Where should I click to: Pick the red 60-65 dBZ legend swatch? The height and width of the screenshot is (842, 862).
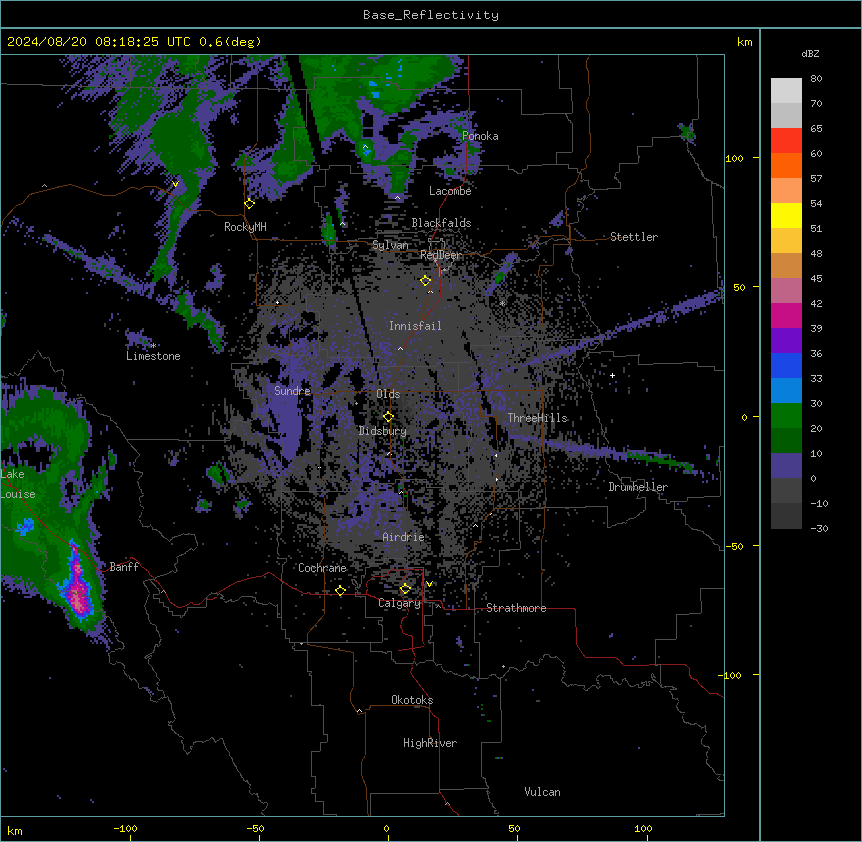(786, 140)
